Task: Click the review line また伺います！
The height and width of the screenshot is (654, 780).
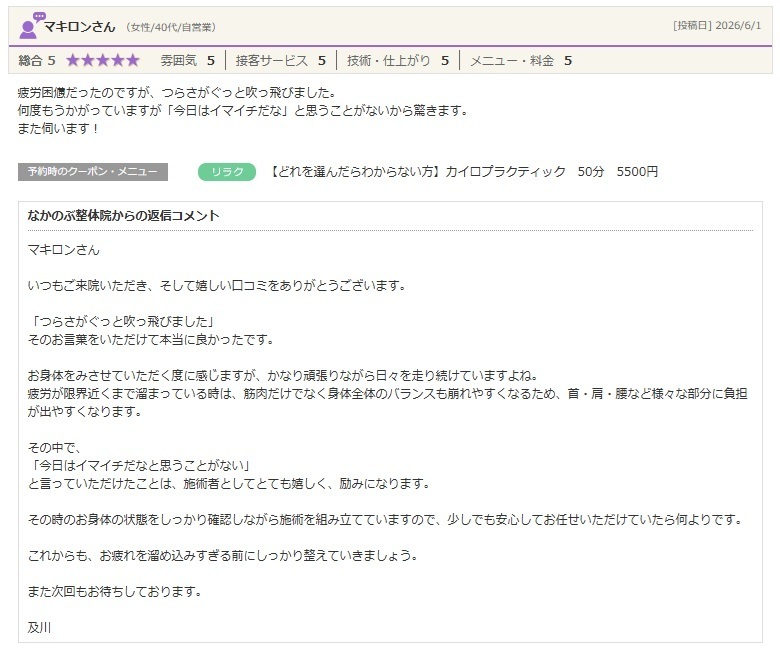Action: [x=59, y=128]
